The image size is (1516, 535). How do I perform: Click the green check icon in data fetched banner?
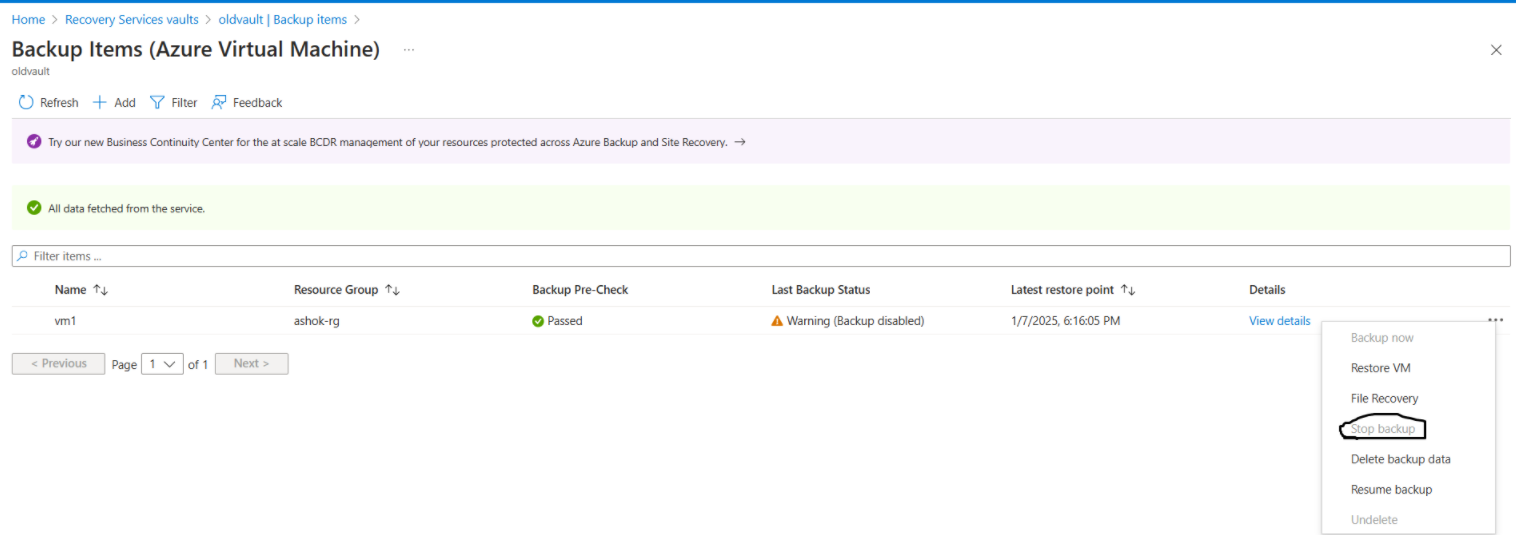(x=34, y=208)
